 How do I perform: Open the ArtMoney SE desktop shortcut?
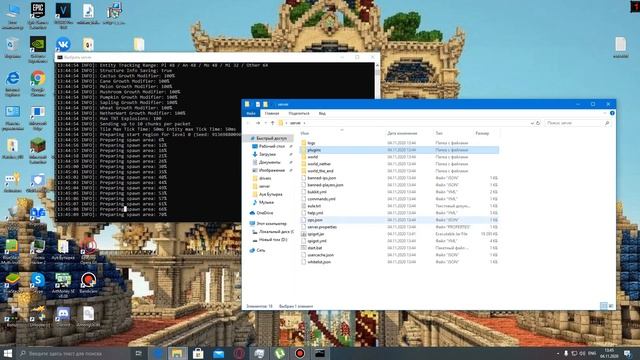click(63, 284)
